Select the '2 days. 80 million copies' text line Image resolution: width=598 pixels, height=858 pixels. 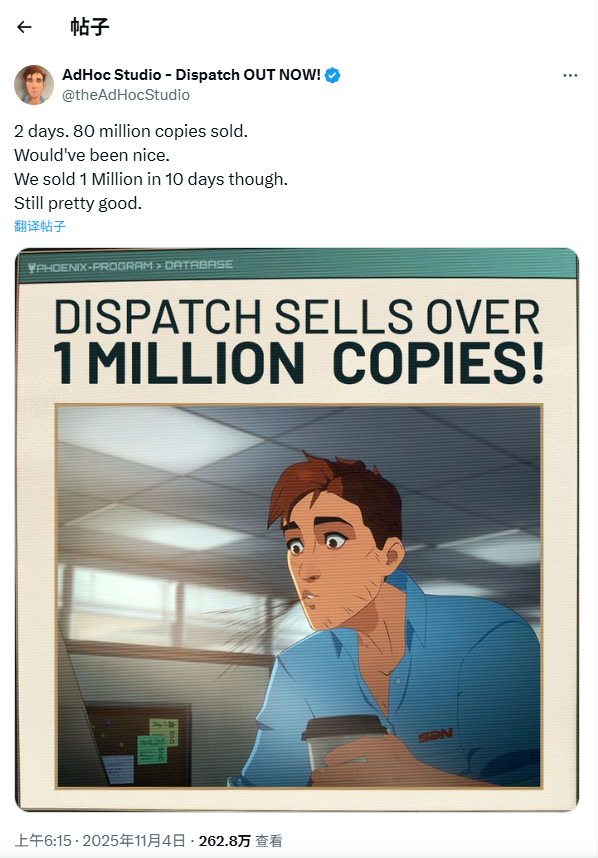click(131, 131)
